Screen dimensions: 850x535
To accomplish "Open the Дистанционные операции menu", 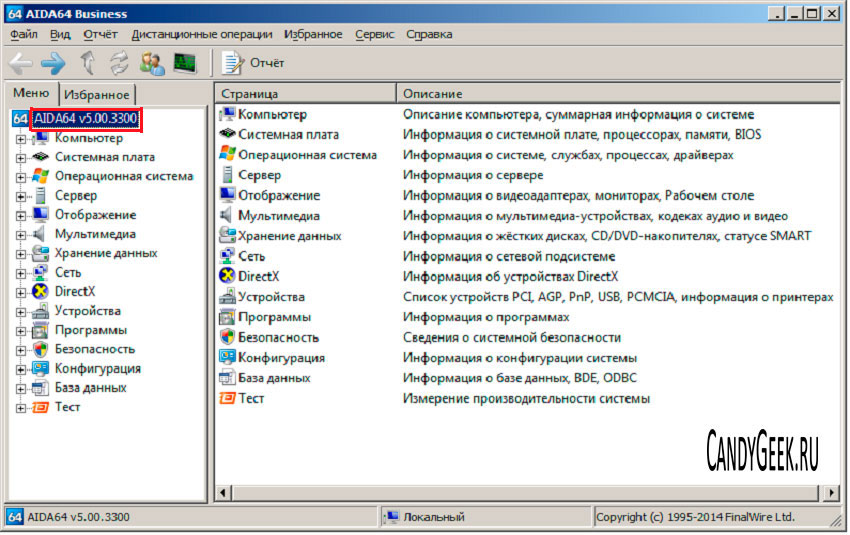I will click(202, 34).
